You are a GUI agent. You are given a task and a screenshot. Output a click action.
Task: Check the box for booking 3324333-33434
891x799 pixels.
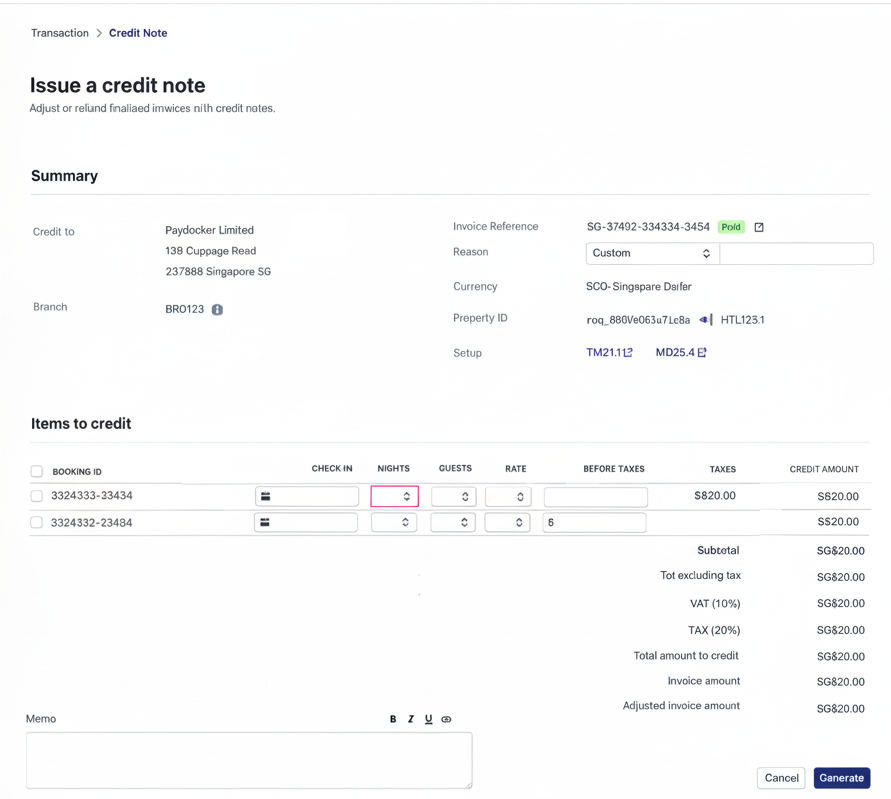tap(37, 496)
